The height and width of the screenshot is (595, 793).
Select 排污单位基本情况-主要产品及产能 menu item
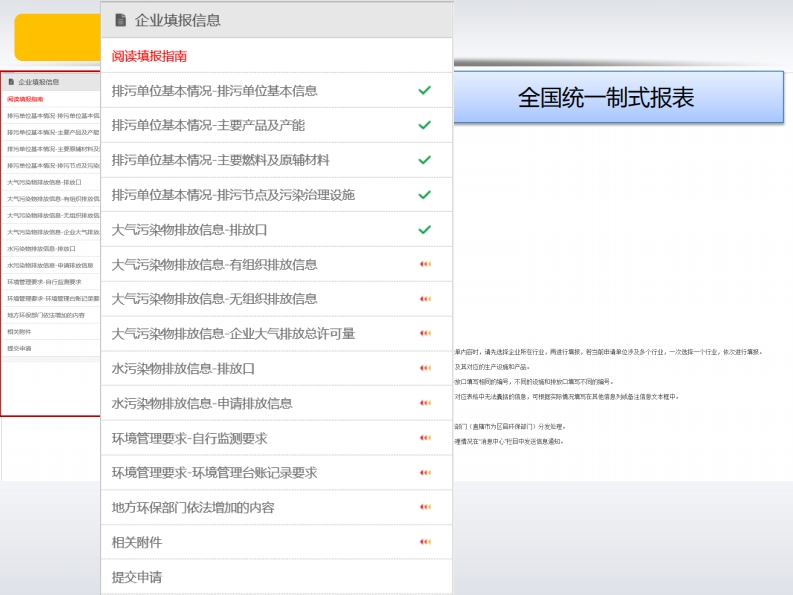(208, 125)
